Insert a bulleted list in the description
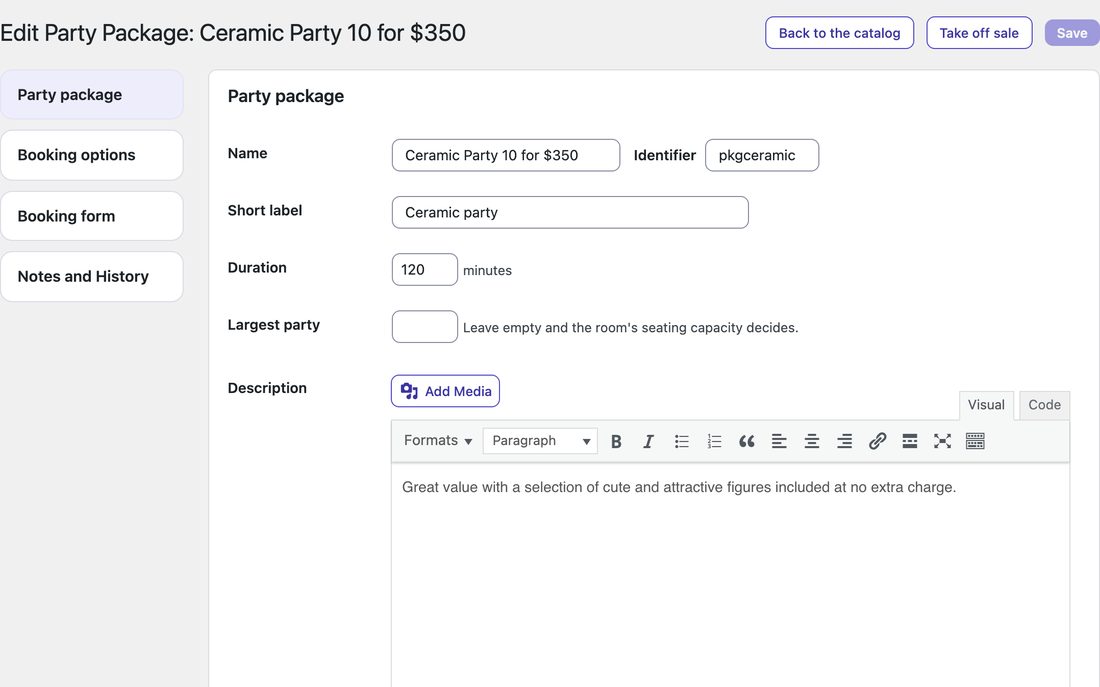Screen dimensions: 1100x687 click(x=681, y=441)
